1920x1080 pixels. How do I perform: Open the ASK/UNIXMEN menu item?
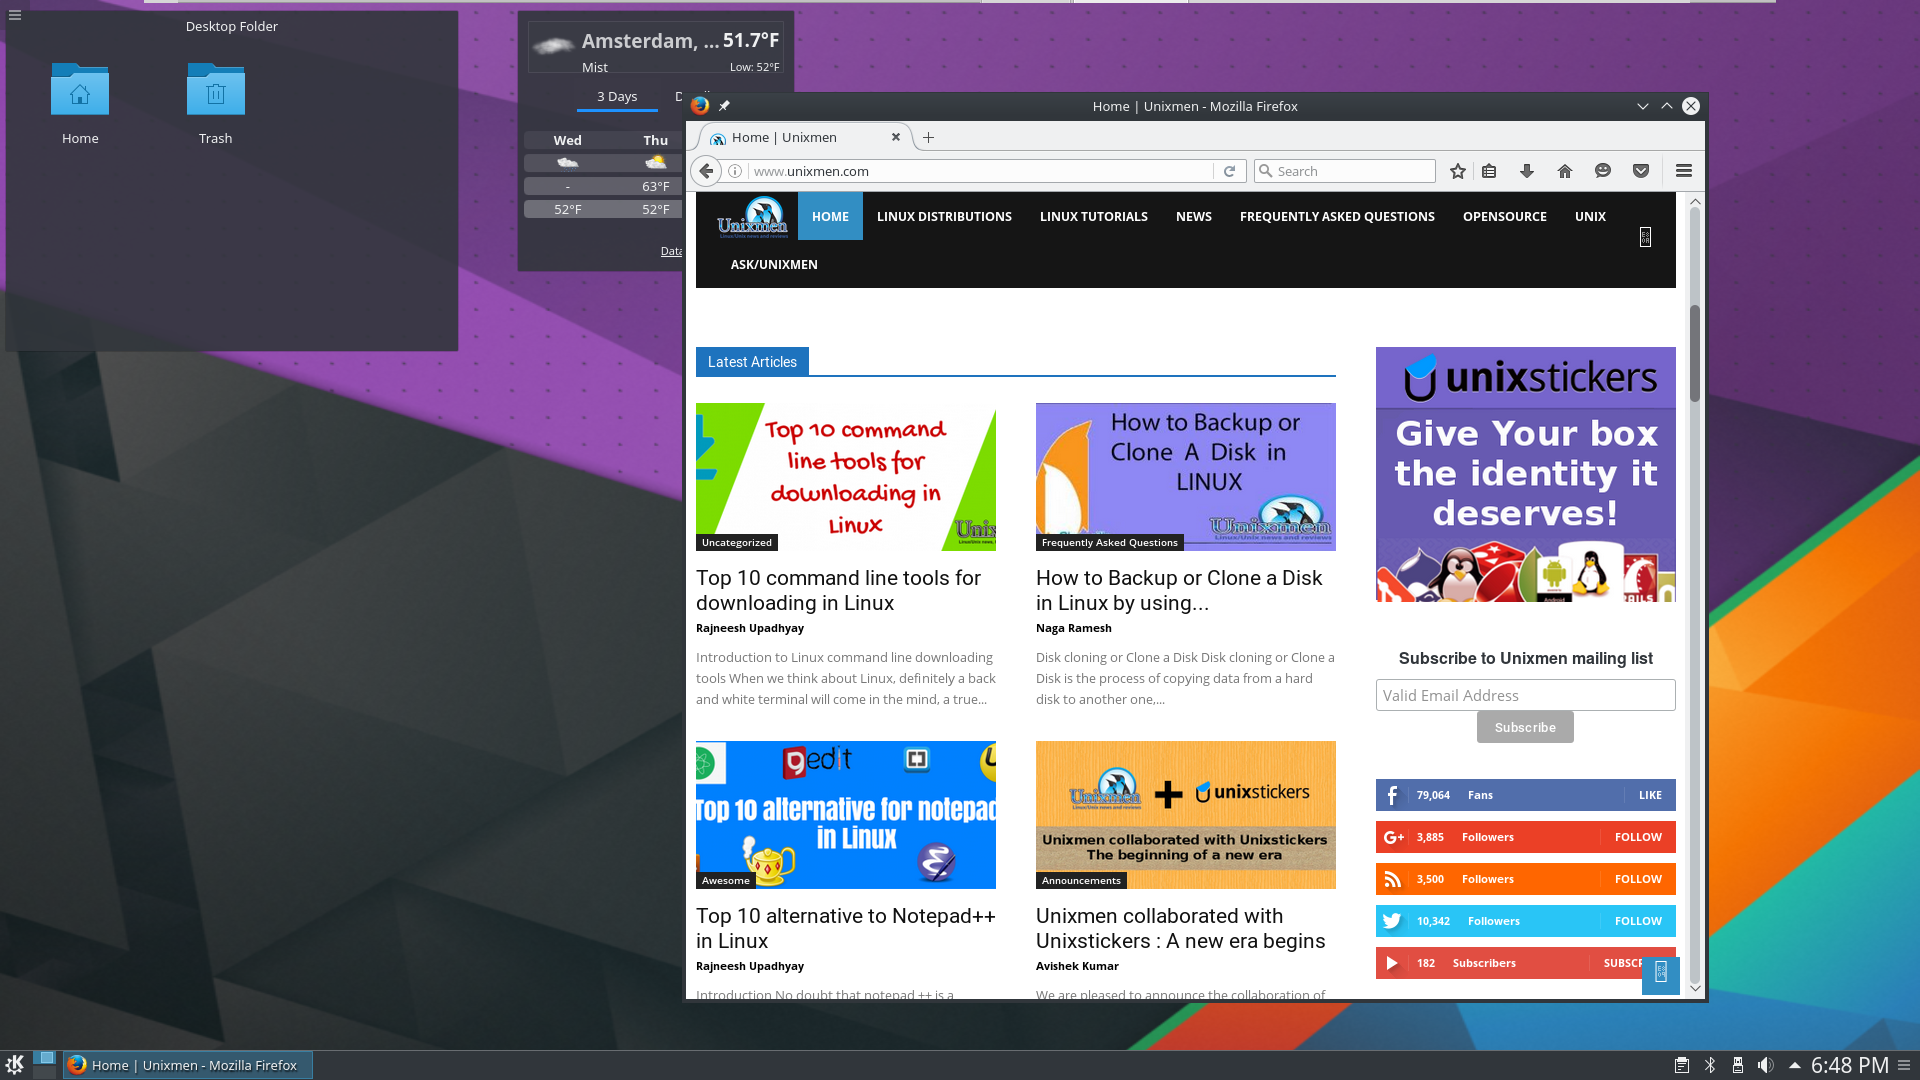click(774, 264)
